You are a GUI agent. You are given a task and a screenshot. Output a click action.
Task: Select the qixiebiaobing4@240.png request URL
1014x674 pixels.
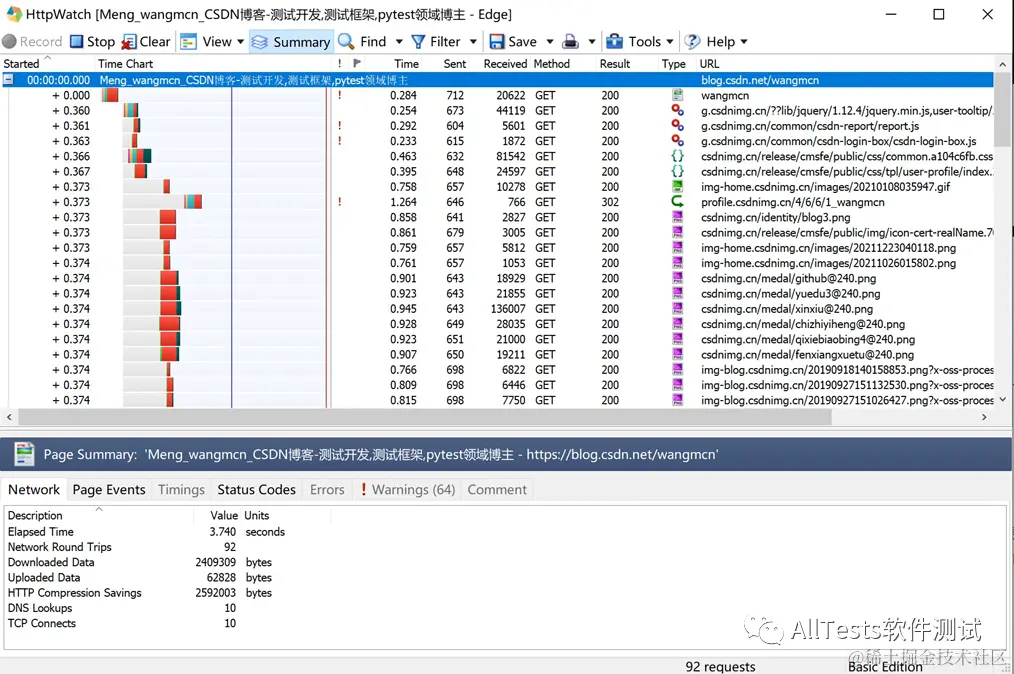[808, 340]
